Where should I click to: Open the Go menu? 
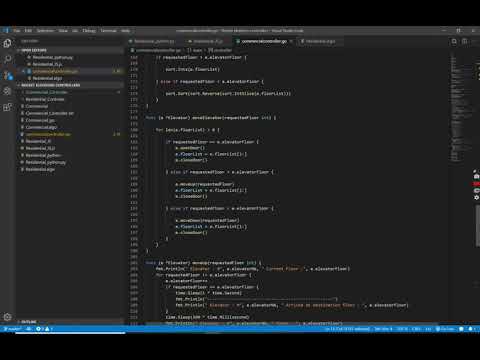coord(75,30)
